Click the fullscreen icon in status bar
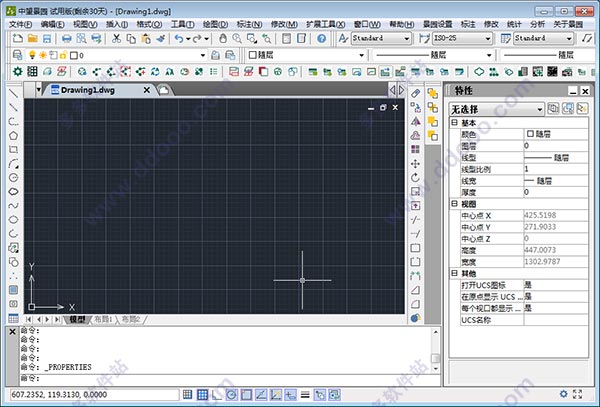Image resolution: width=600 pixels, height=407 pixels. pos(577,394)
